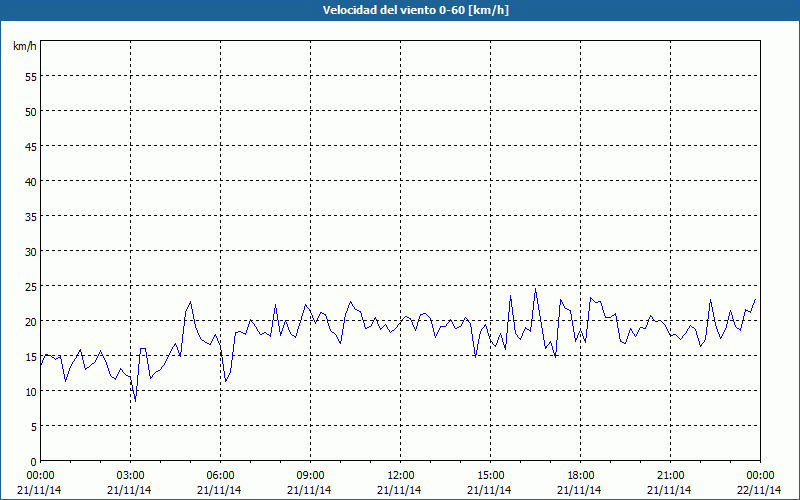The height and width of the screenshot is (500, 800).
Task: Click the highest wind peak after 15:00
Action: (x=535, y=289)
